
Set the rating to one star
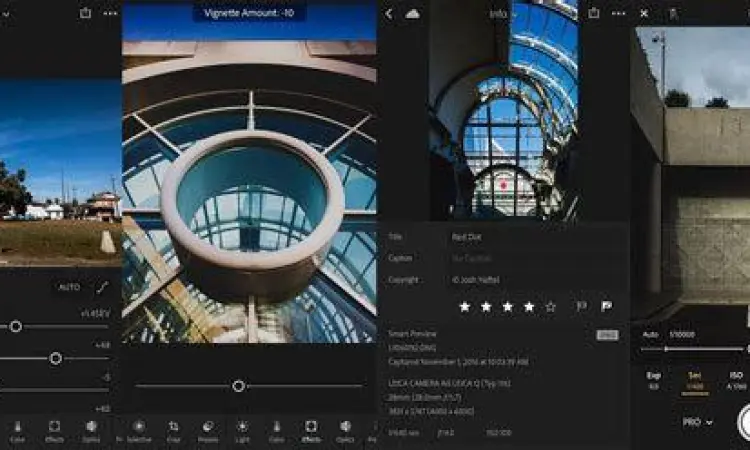(464, 307)
